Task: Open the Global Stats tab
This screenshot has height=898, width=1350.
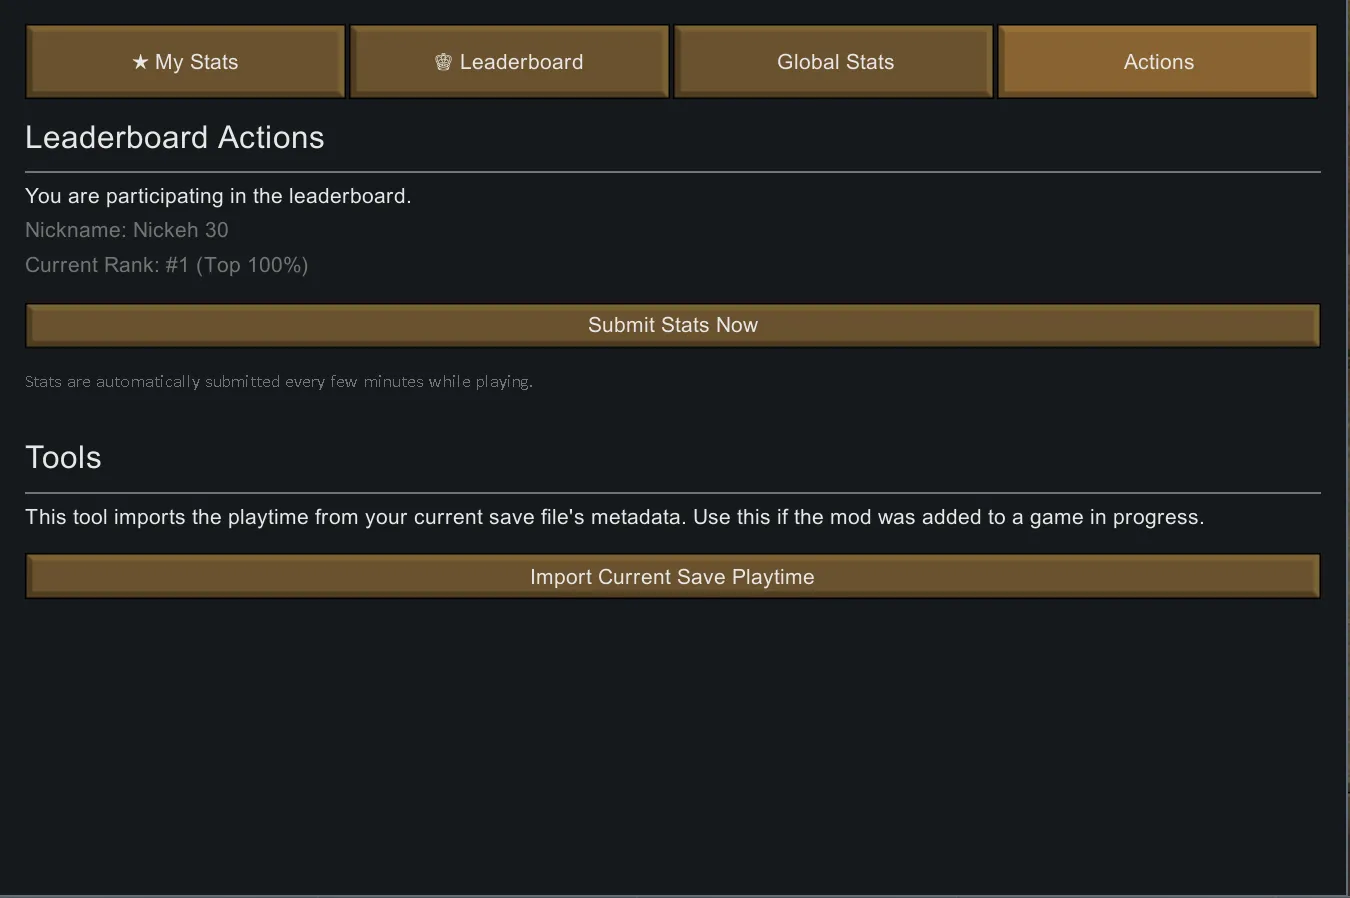Action: point(834,62)
